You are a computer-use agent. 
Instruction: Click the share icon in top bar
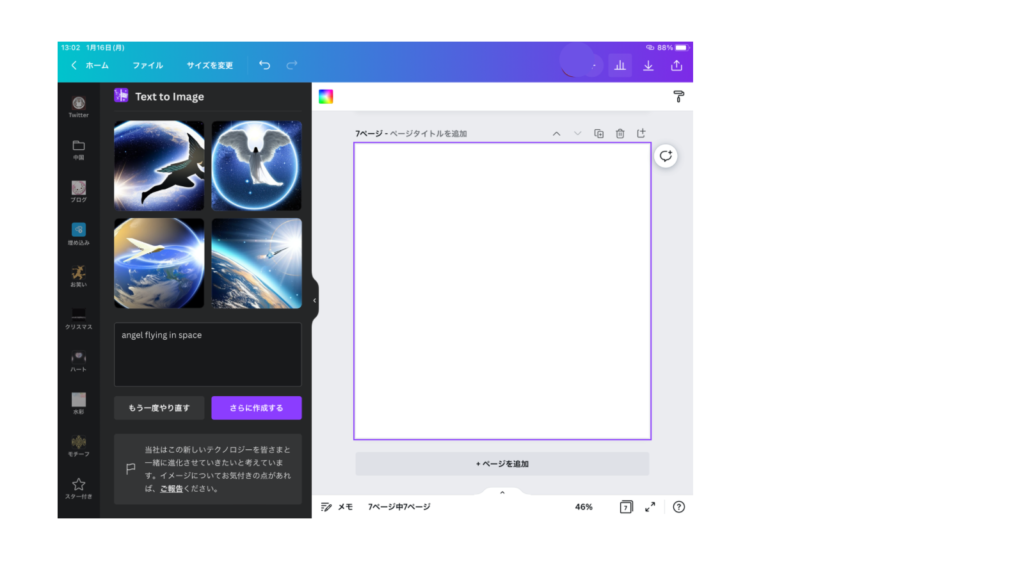(x=677, y=65)
